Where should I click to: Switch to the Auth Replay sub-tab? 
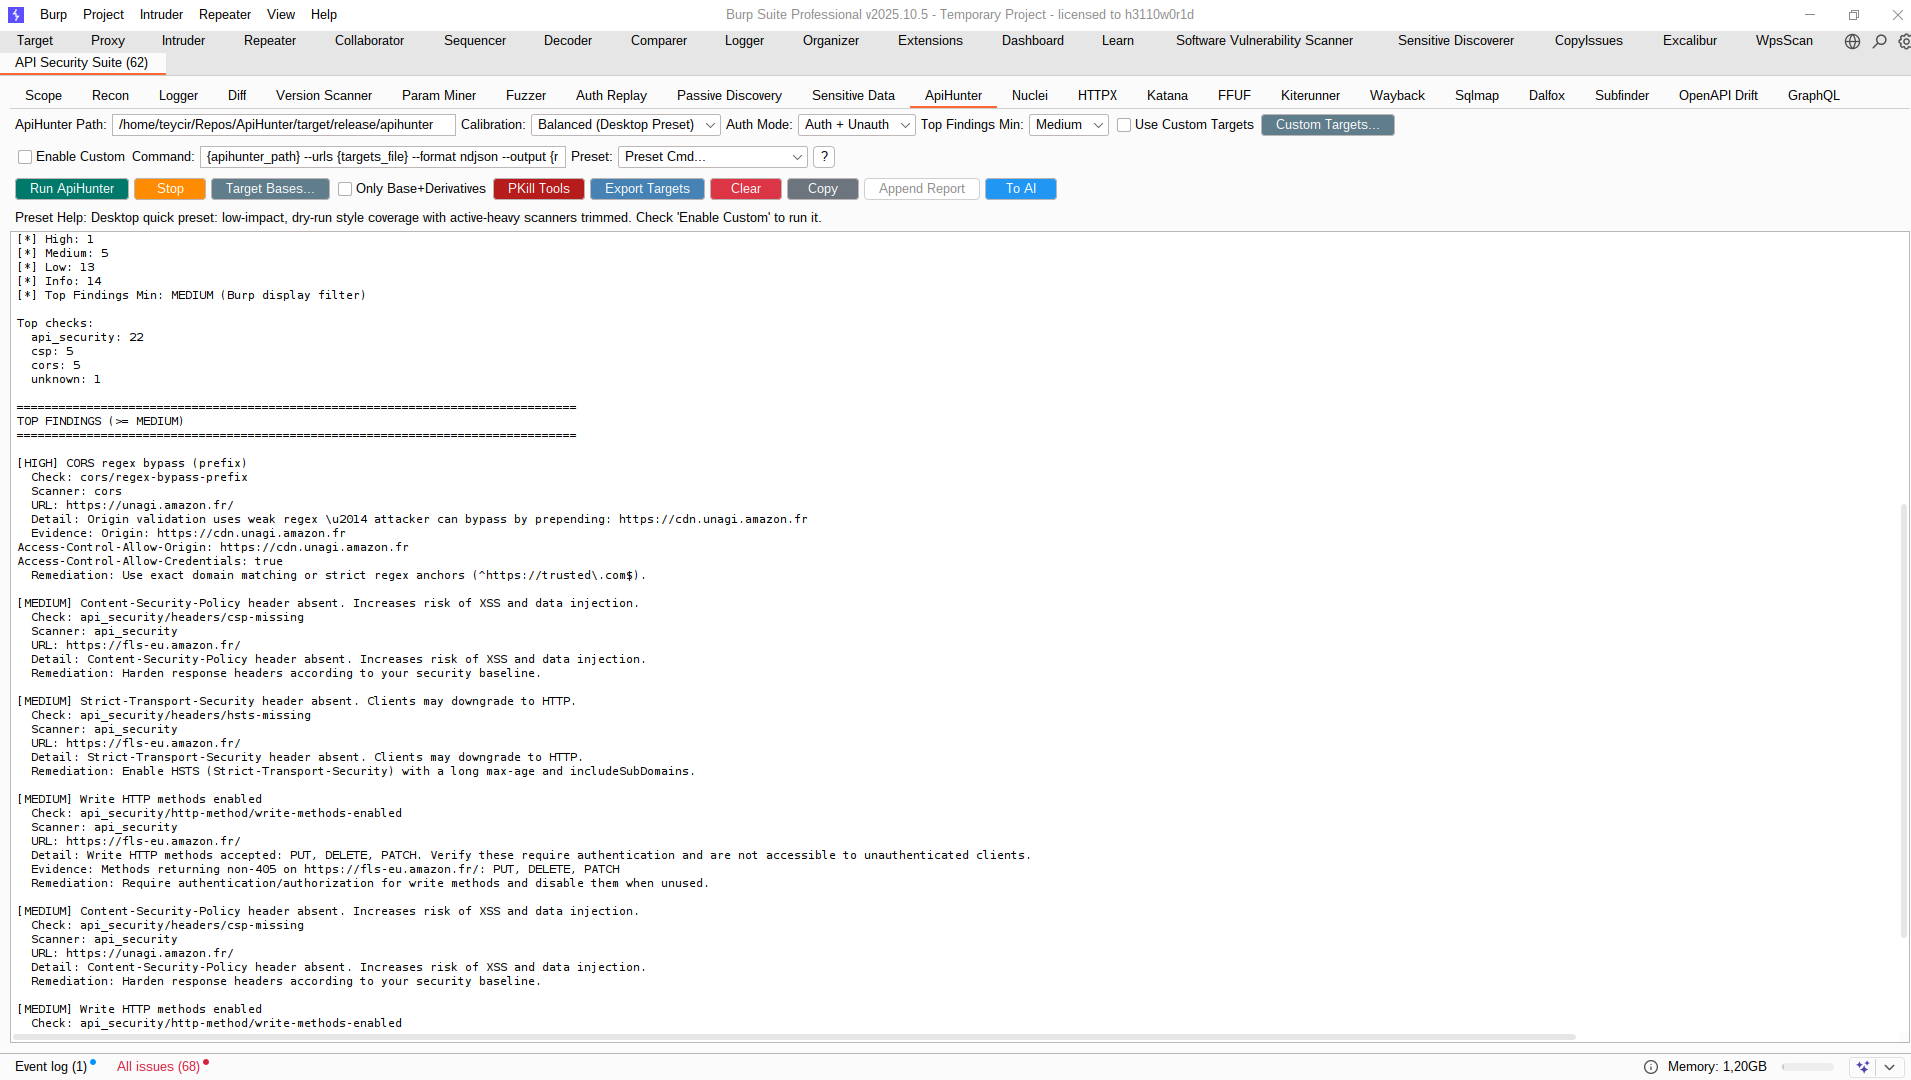[611, 96]
